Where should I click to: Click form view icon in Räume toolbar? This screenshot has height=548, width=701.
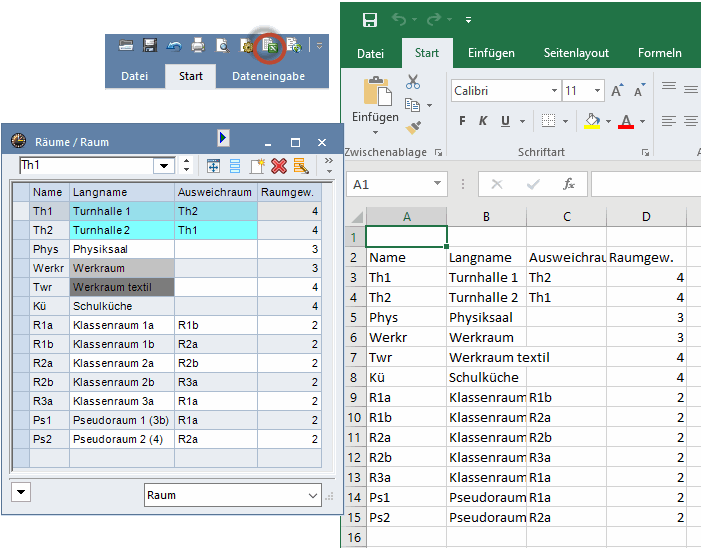pyautogui.click(x=235, y=166)
